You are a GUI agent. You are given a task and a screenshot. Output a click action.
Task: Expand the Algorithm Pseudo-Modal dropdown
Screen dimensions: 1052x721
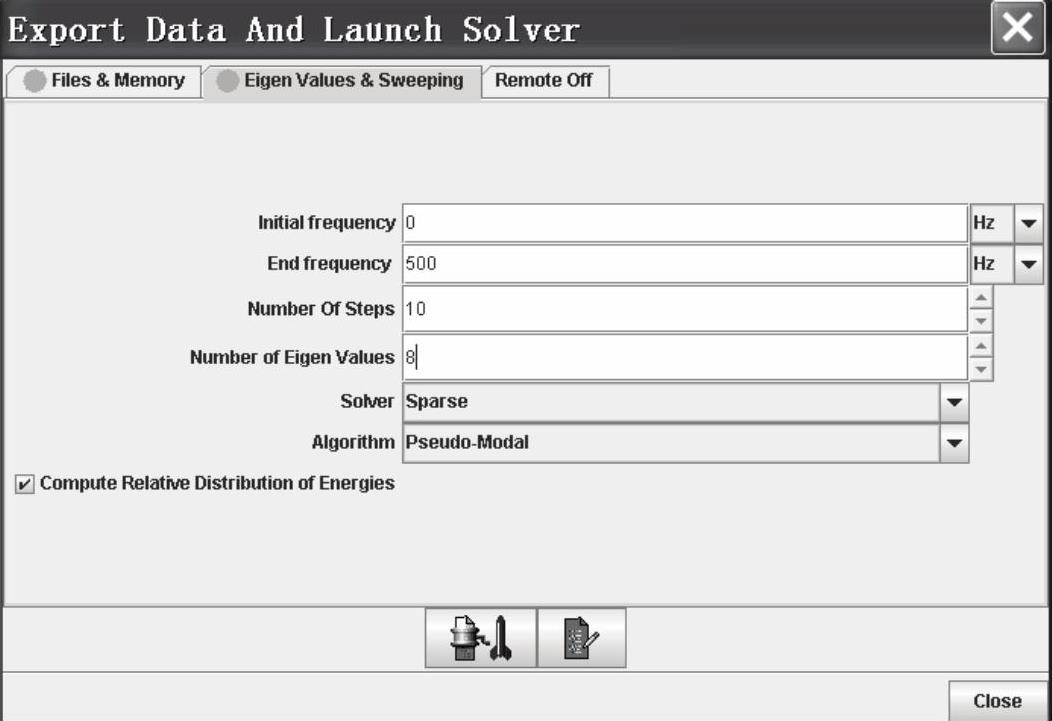(954, 443)
